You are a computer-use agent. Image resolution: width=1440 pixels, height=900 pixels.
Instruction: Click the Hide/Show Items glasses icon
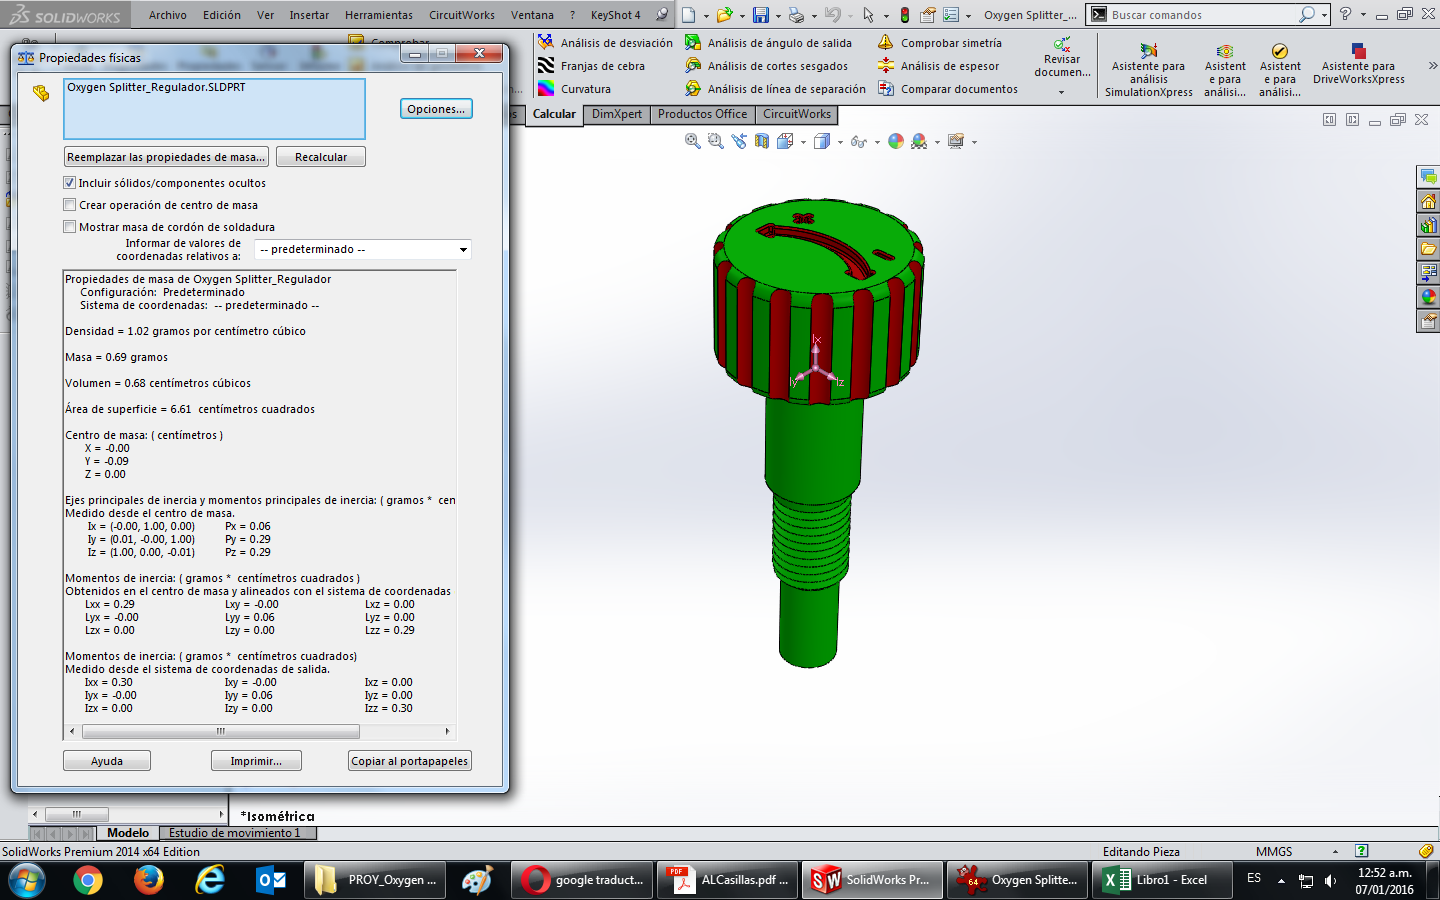(x=858, y=141)
